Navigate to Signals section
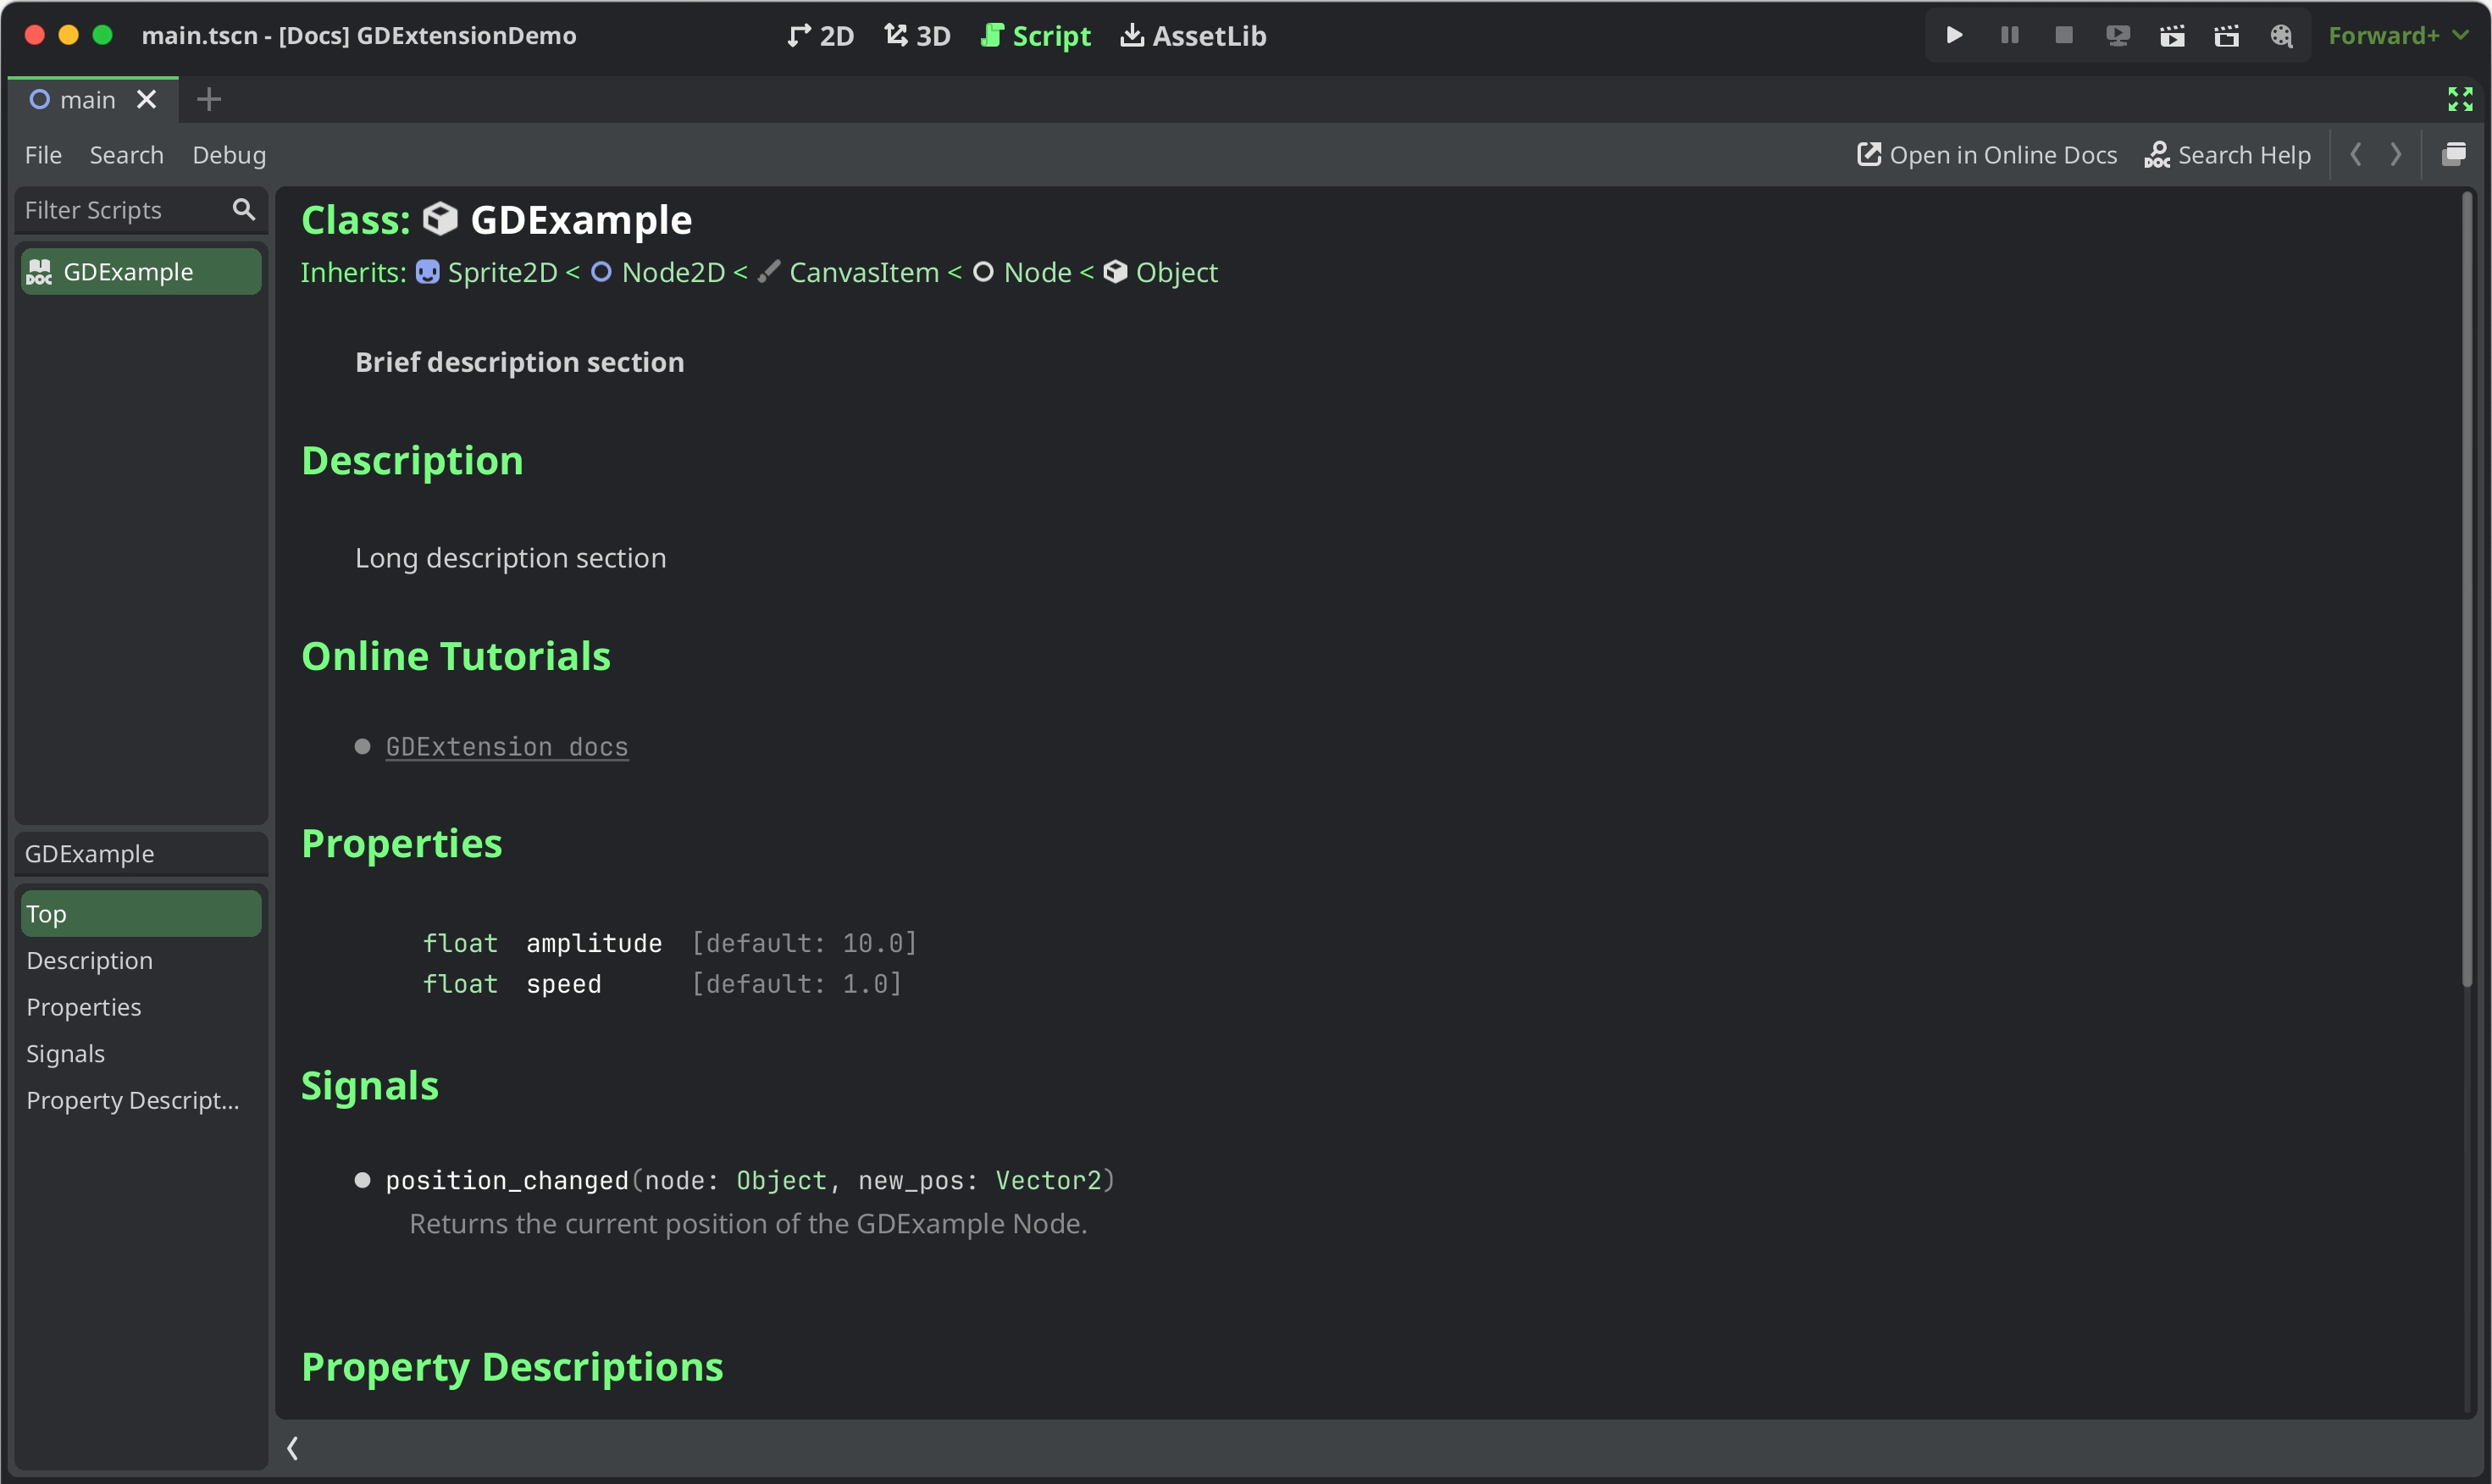The image size is (2492, 1484). (x=64, y=1051)
